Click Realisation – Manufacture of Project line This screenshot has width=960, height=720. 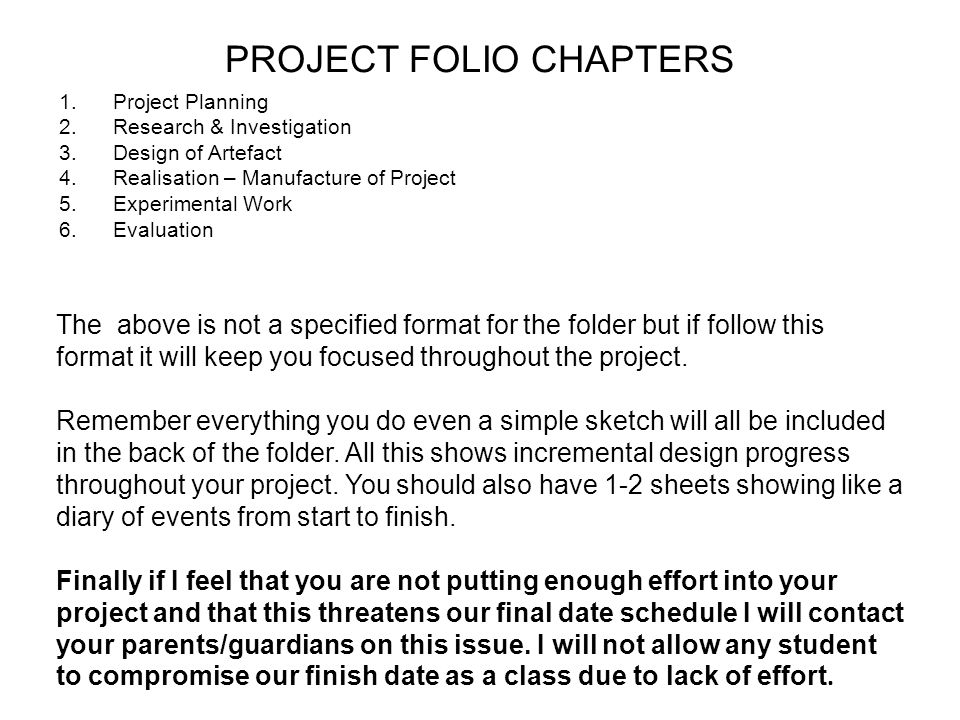tap(284, 178)
